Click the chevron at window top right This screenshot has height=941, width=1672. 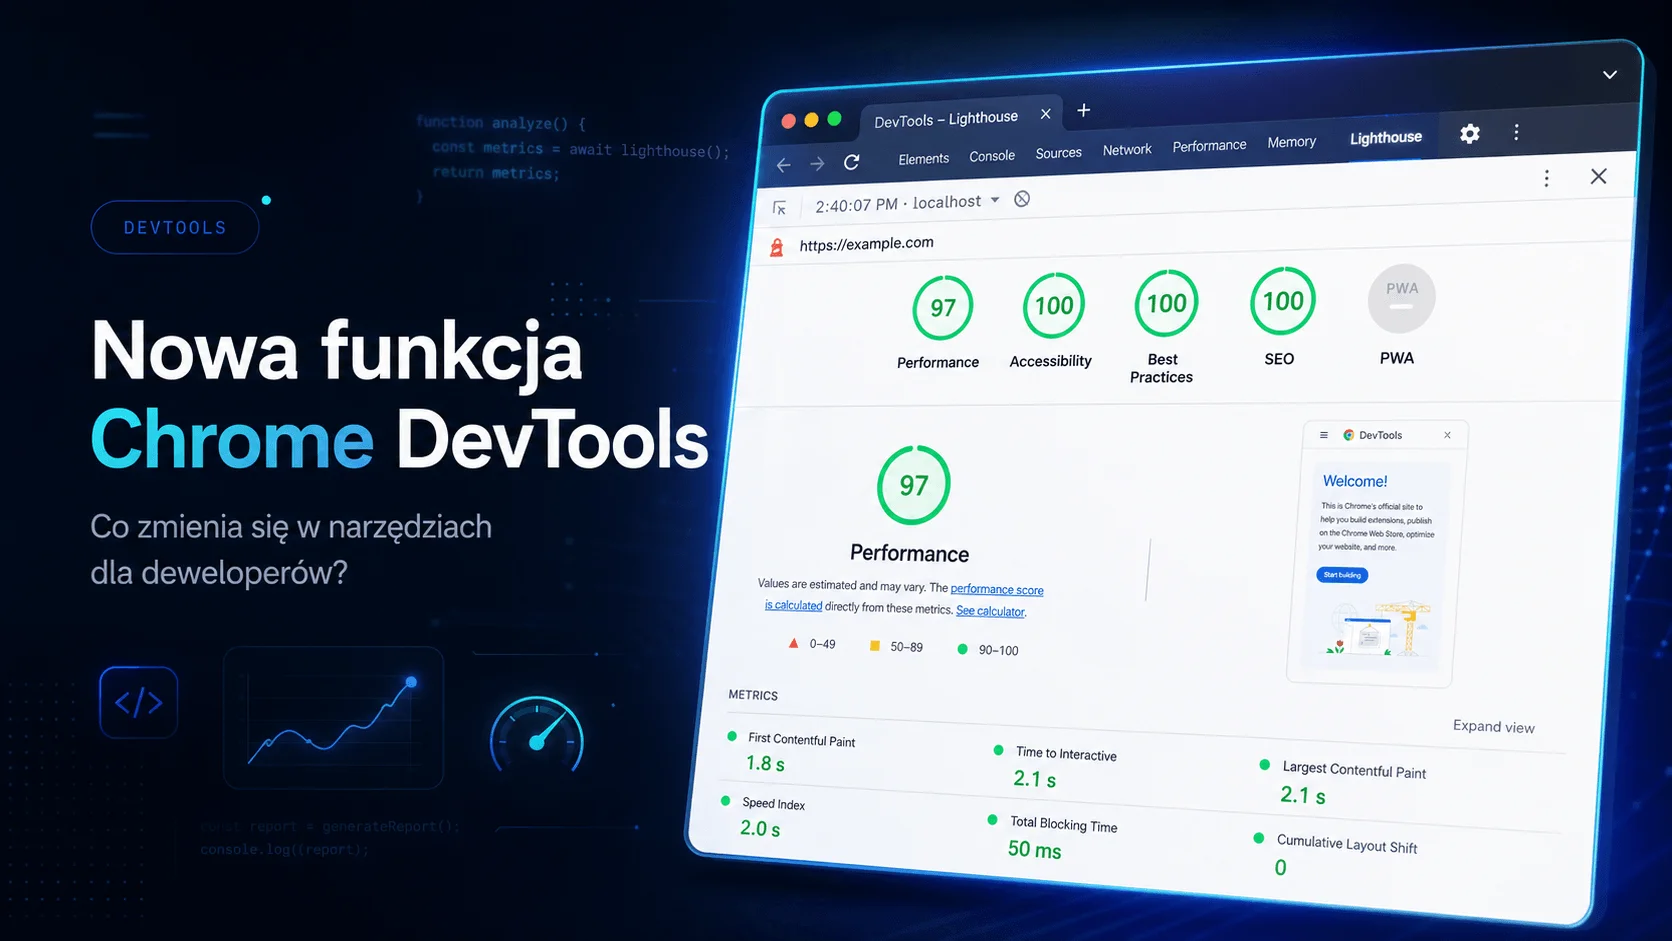click(1610, 75)
